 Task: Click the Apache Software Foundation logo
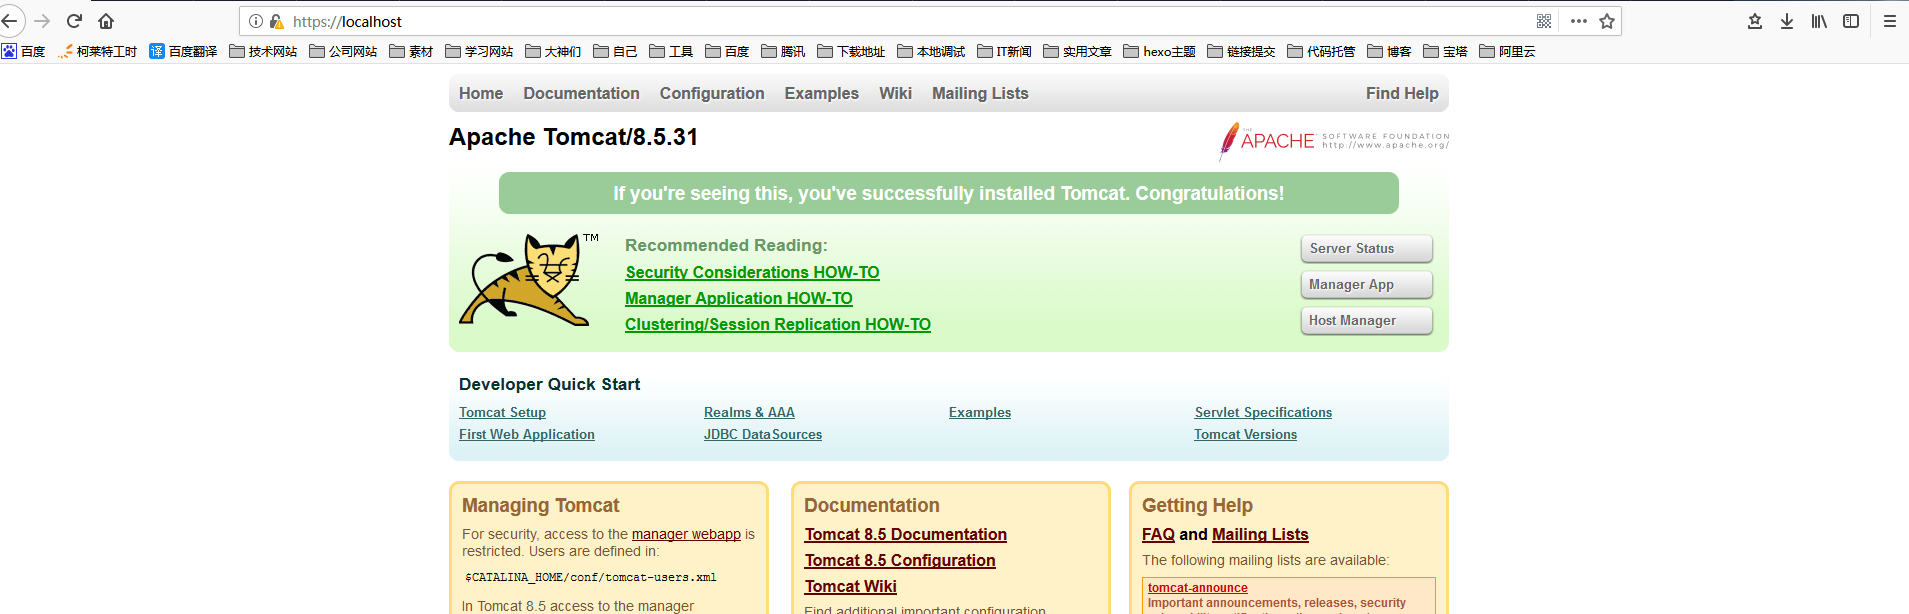tap(1333, 141)
